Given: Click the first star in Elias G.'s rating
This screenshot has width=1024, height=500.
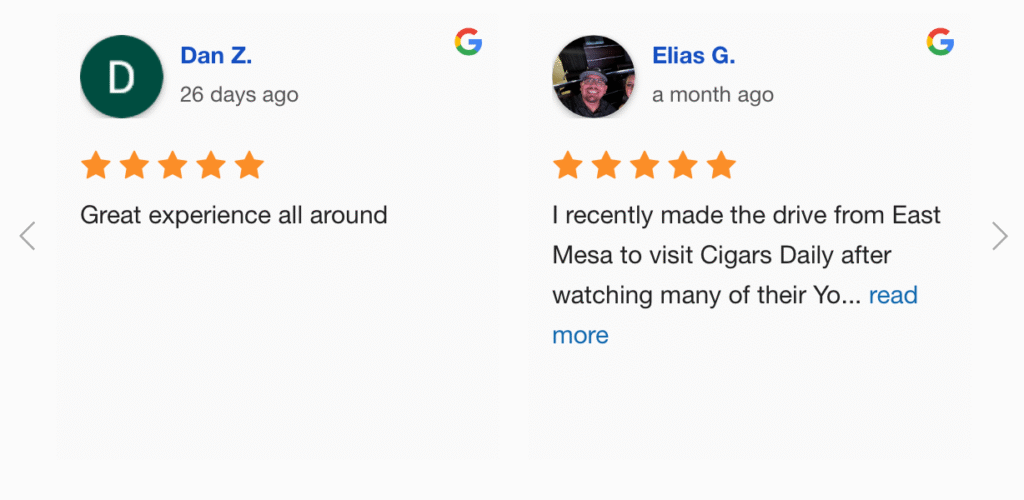Looking at the screenshot, I should (568, 165).
